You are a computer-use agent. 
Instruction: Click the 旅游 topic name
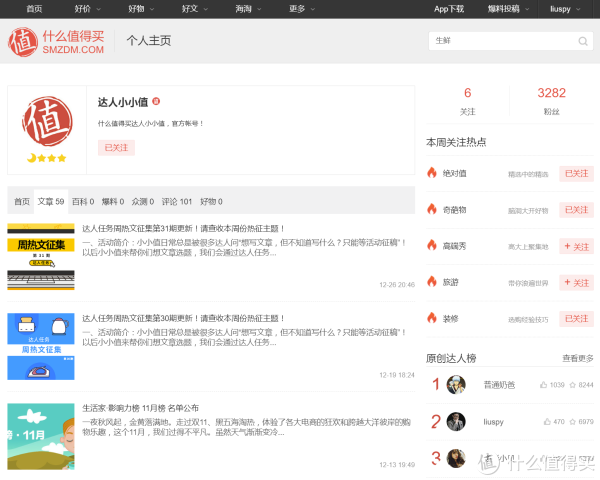coord(450,282)
